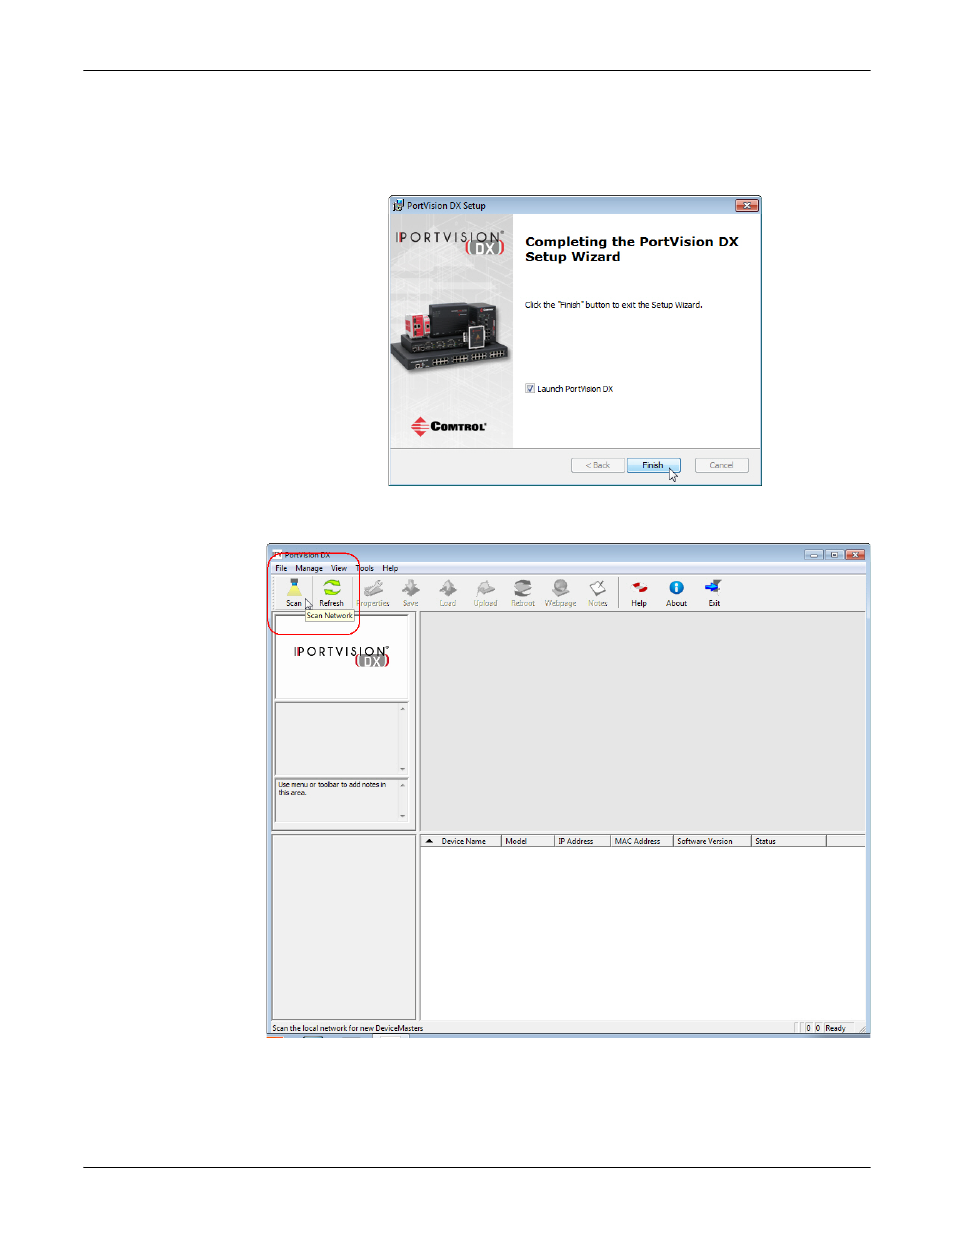Sort by Software Version column header
The image size is (954, 1235).
pyautogui.click(x=712, y=841)
